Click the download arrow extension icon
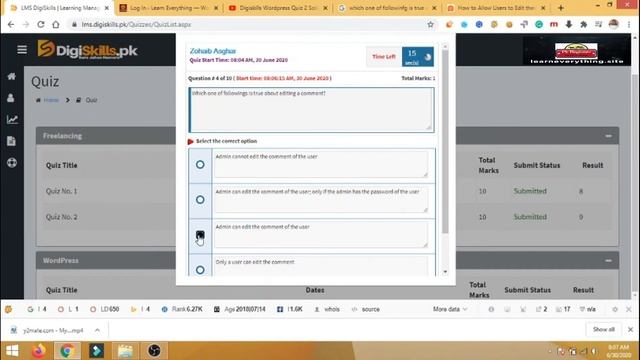Image resolution: width=640 pixels, height=360 pixels. 569,24
